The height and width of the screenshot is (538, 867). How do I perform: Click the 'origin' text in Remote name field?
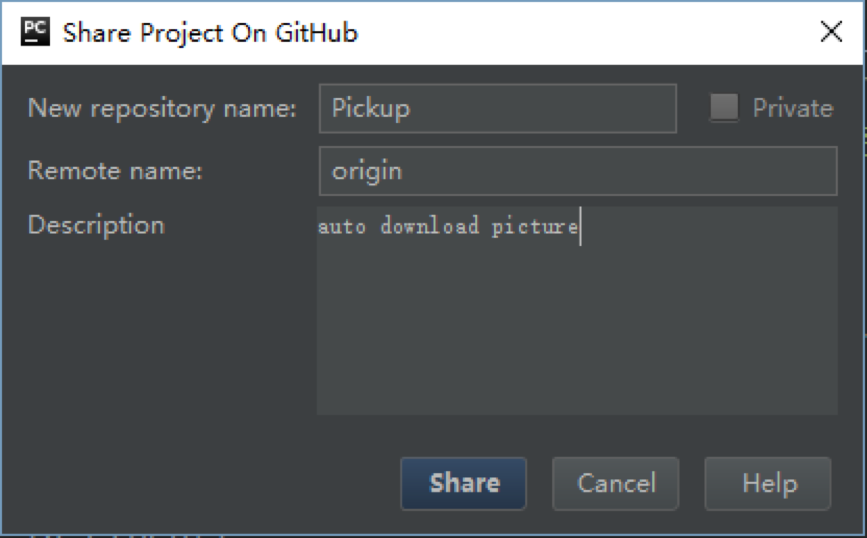[x=367, y=171]
